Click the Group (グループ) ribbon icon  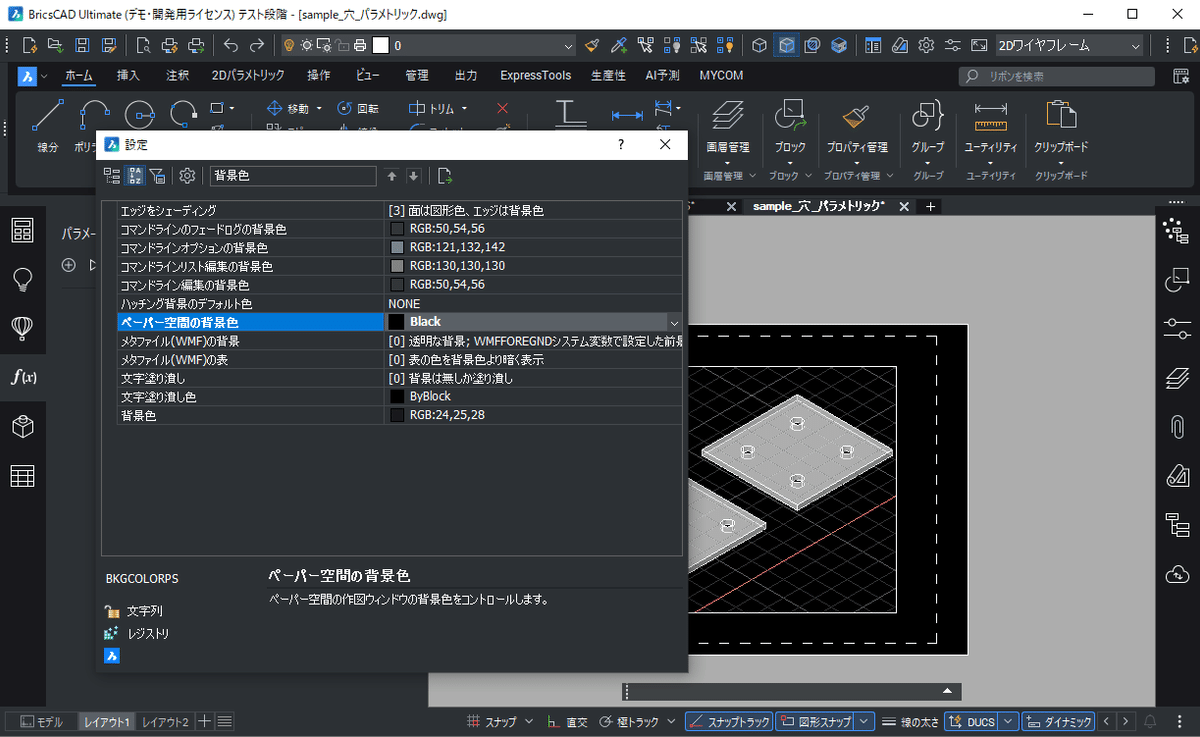(x=928, y=117)
